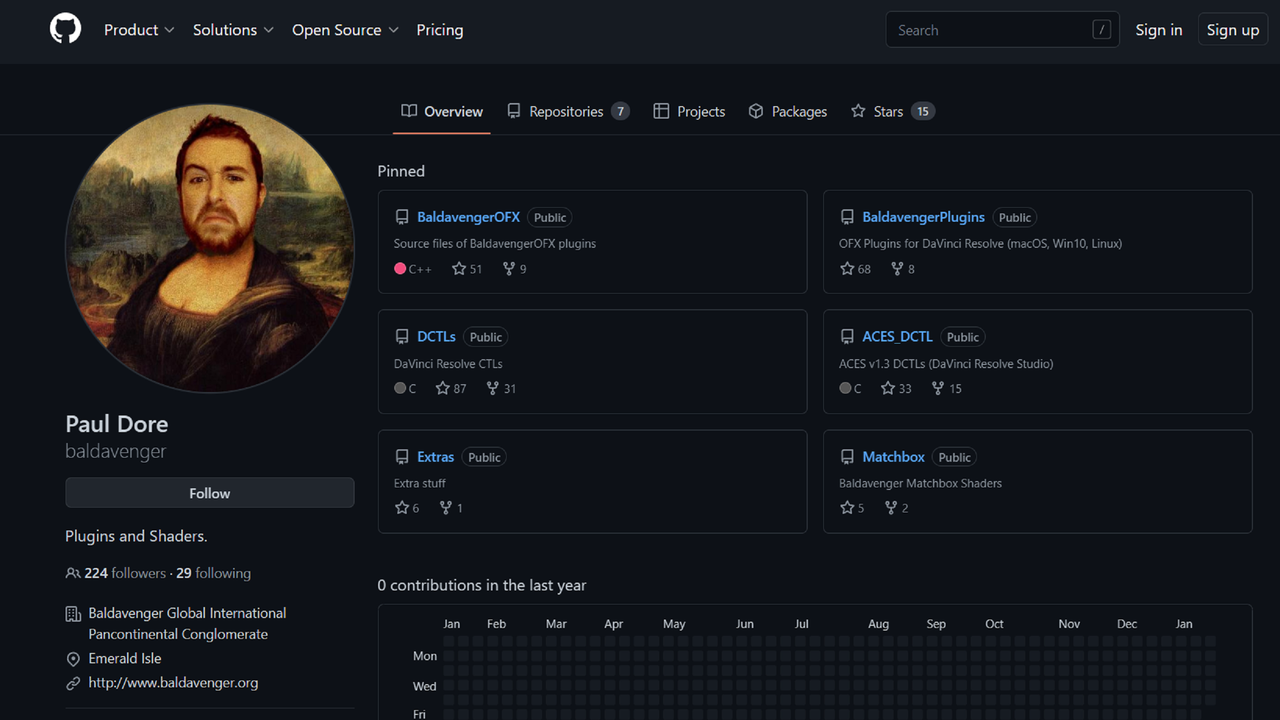Click the Sign in link
Viewport: 1280px width, 720px height.
tap(1159, 30)
